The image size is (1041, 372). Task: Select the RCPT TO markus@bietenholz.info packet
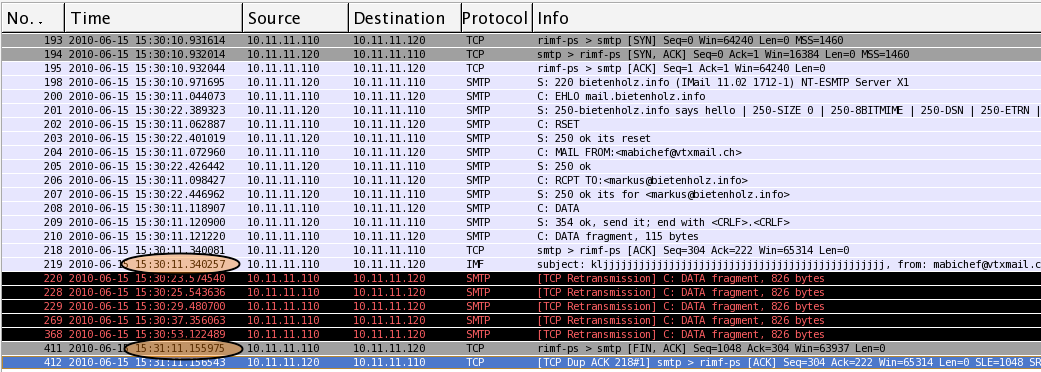tap(520, 180)
